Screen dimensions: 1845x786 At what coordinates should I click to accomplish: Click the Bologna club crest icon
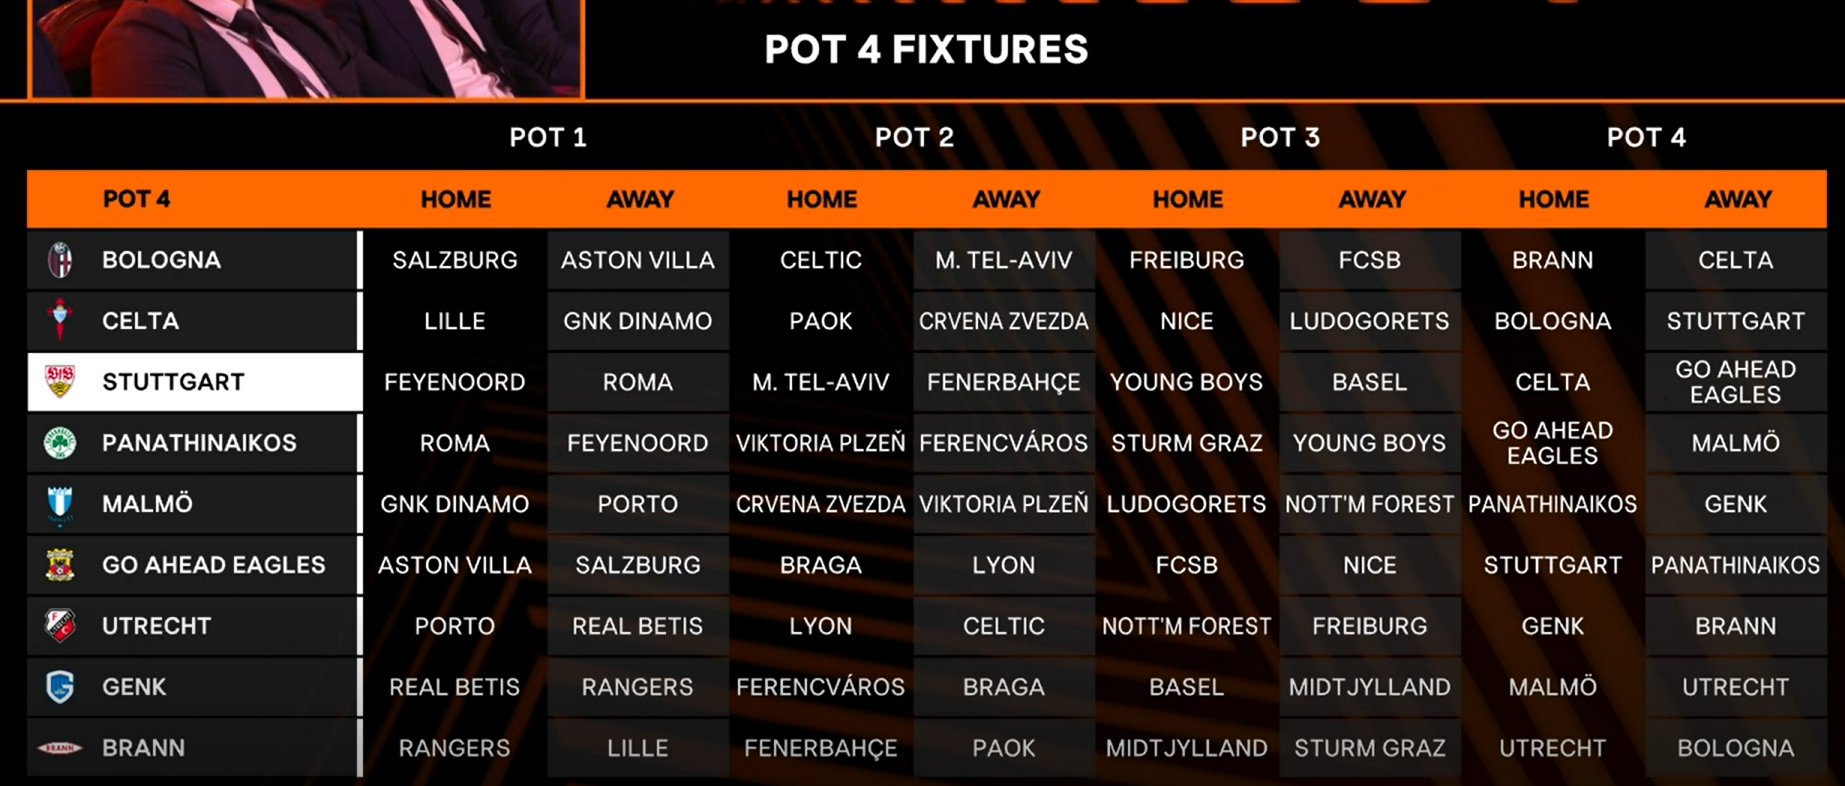60,260
